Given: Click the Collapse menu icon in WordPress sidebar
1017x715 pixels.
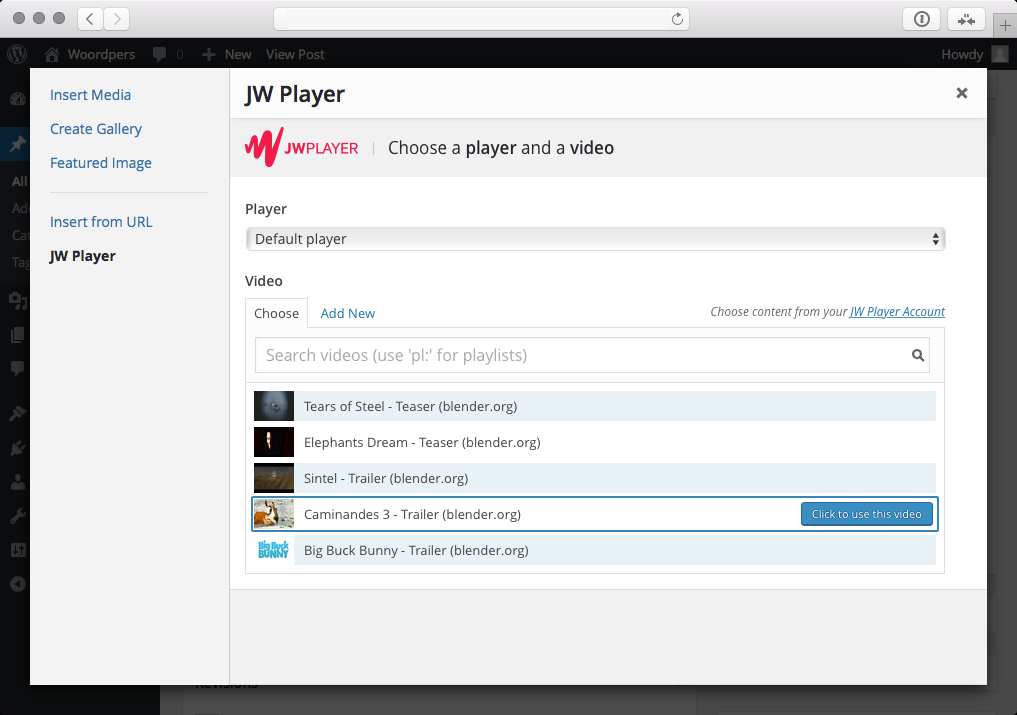Looking at the screenshot, I should point(18,584).
